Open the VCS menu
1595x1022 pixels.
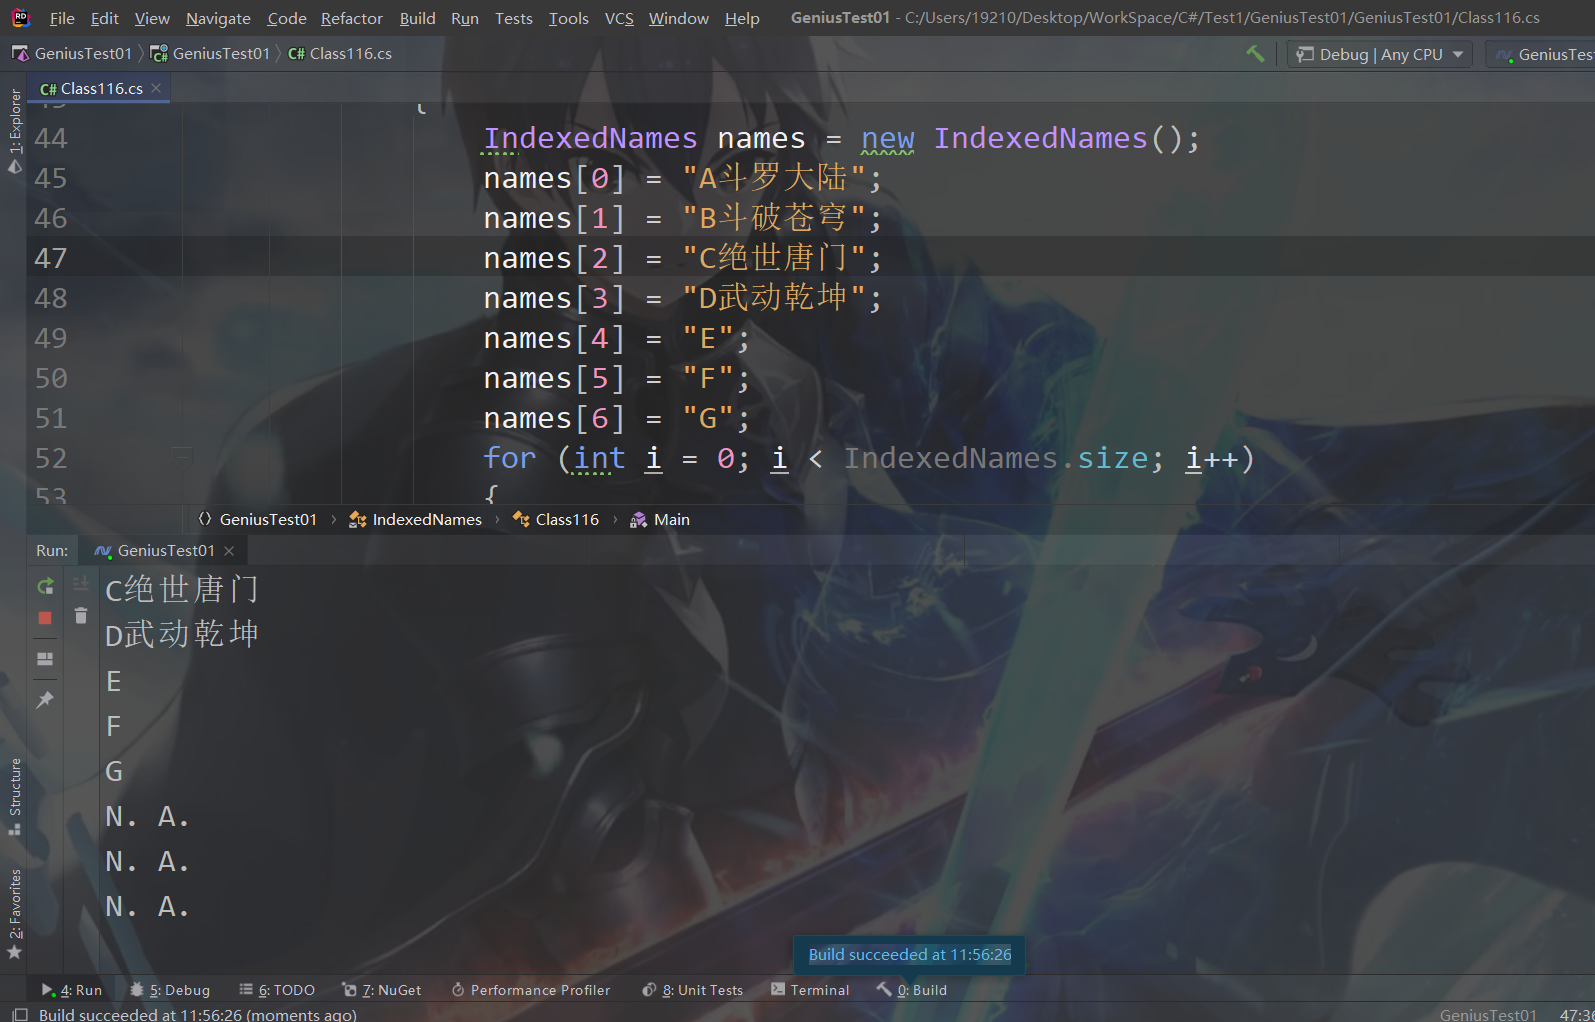pyautogui.click(x=619, y=18)
